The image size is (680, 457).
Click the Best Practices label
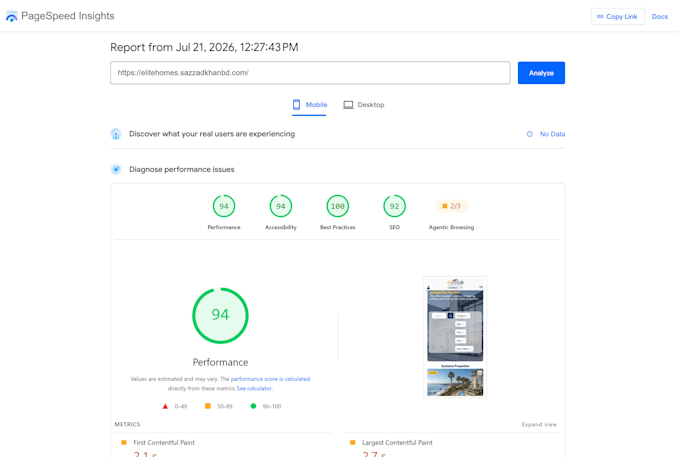pos(337,227)
